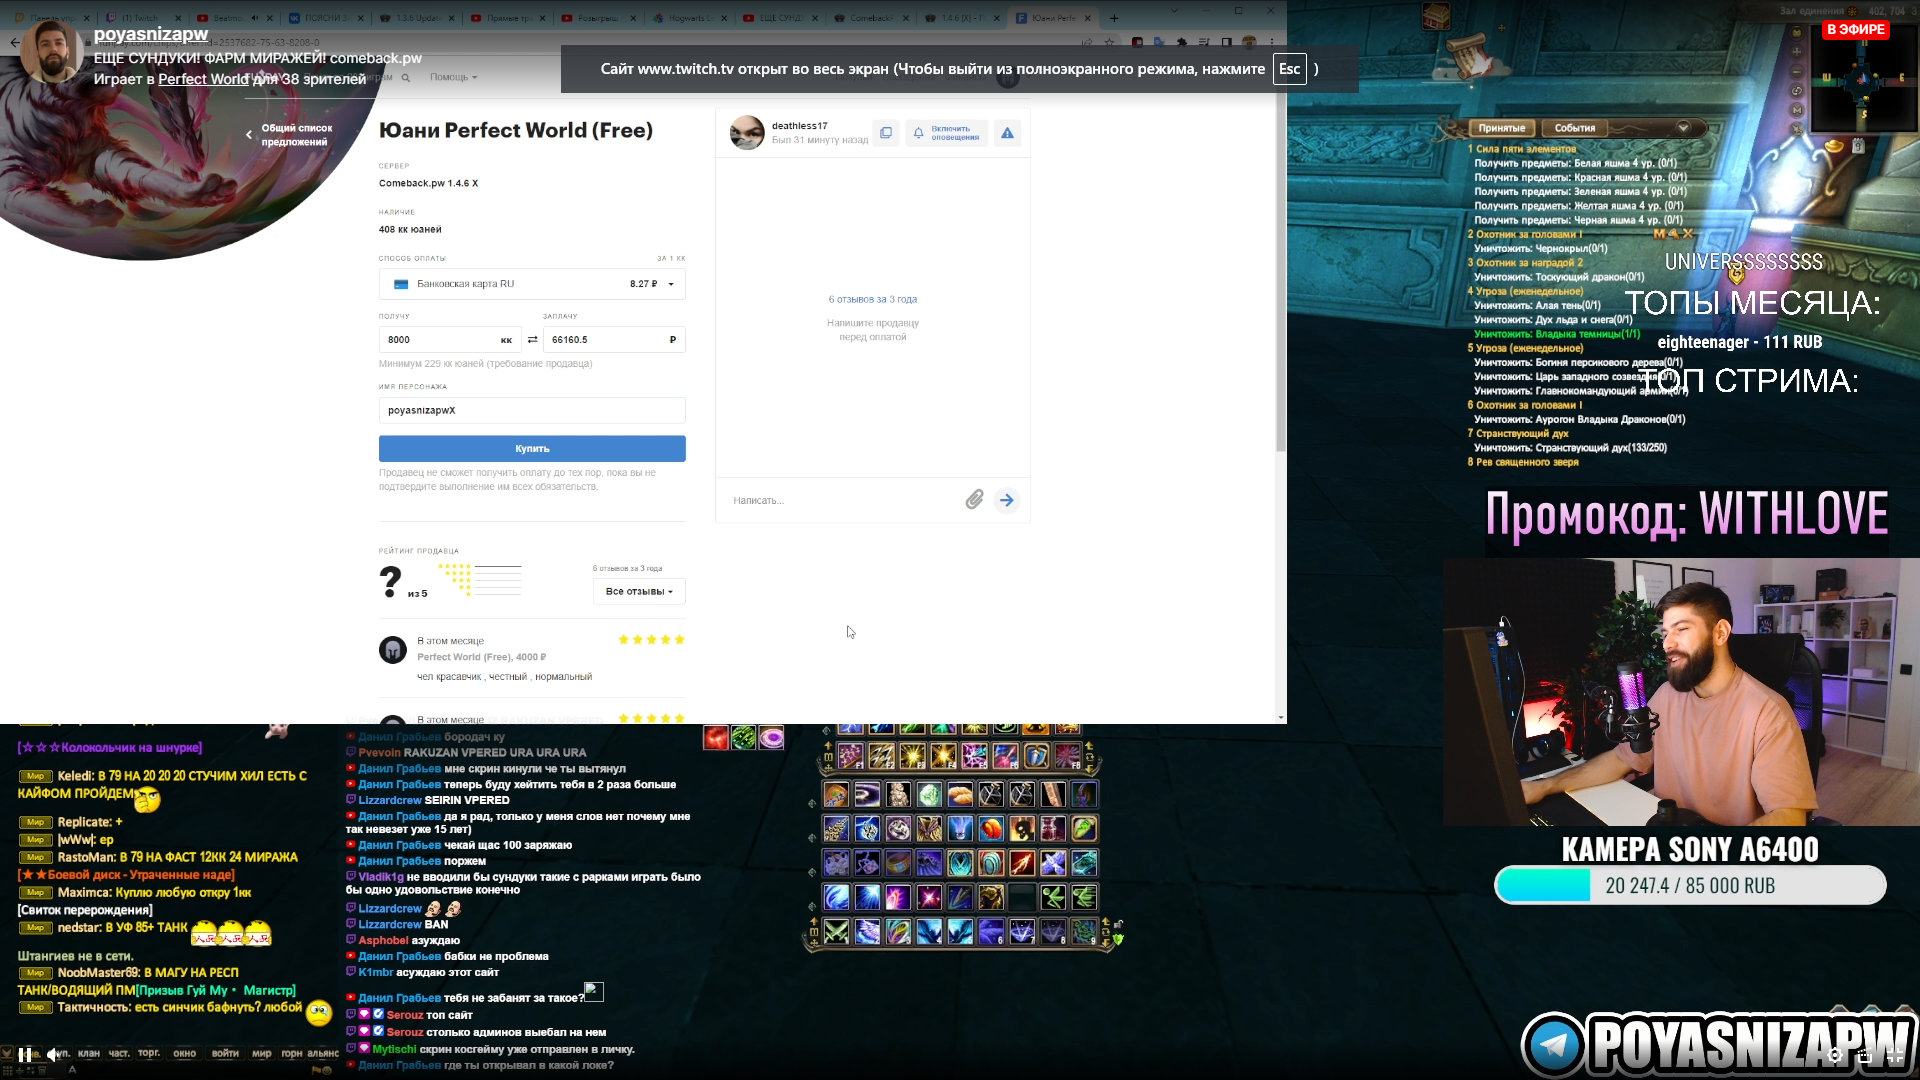The image size is (1920, 1080).
Task: Click the 85 000 RUB donation progress bar
Action: (1688, 885)
